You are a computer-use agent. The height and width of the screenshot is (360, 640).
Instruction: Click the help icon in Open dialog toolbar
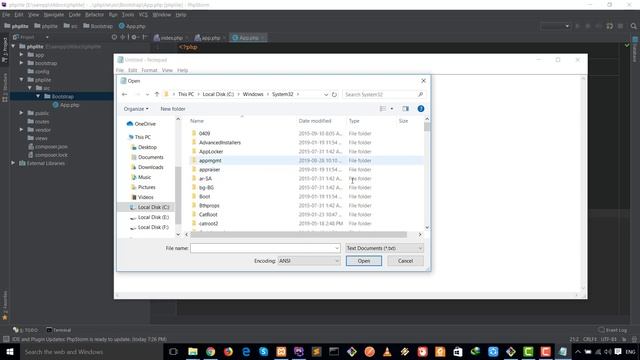[421, 109]
